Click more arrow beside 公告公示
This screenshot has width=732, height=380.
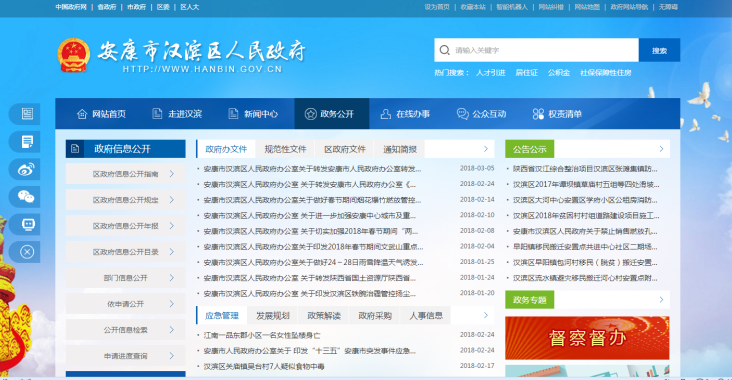point(661,149)
